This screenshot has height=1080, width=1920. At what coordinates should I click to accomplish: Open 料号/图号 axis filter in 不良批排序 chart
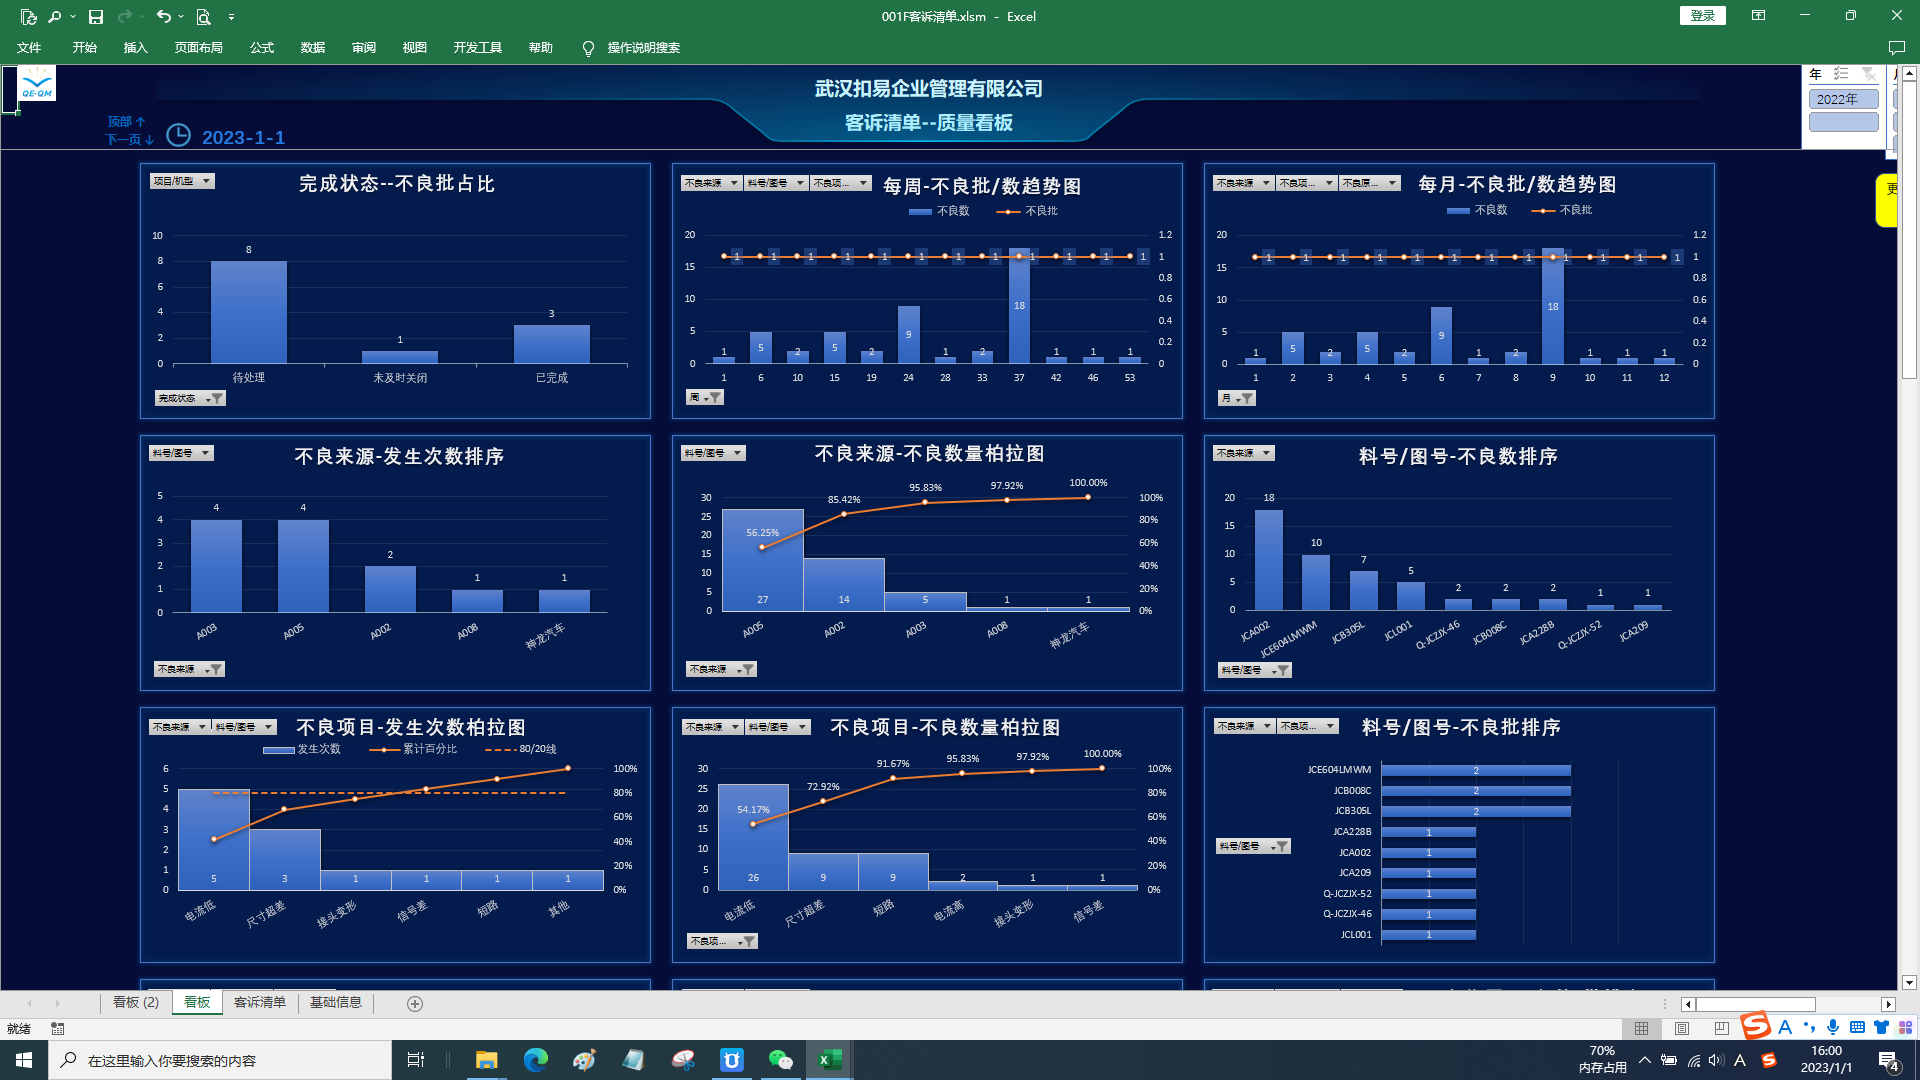pos(1253,846)
